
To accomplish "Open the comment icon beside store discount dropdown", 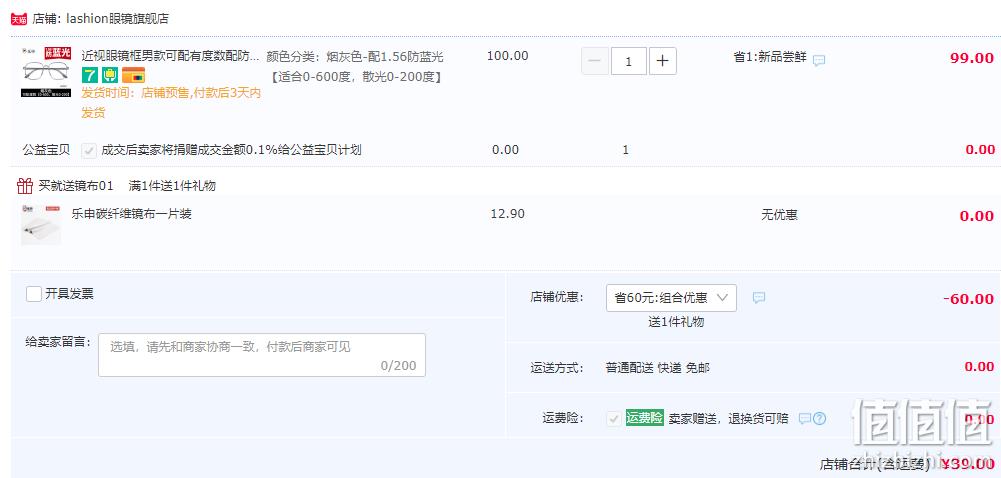I will click(x=758, y=298).
